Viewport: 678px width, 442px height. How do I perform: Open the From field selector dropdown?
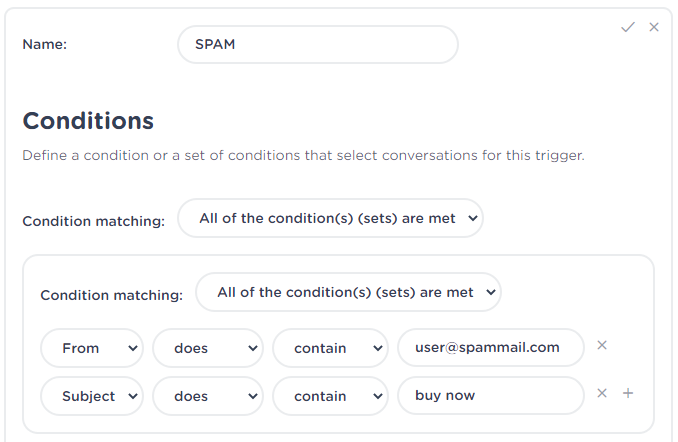92,348
